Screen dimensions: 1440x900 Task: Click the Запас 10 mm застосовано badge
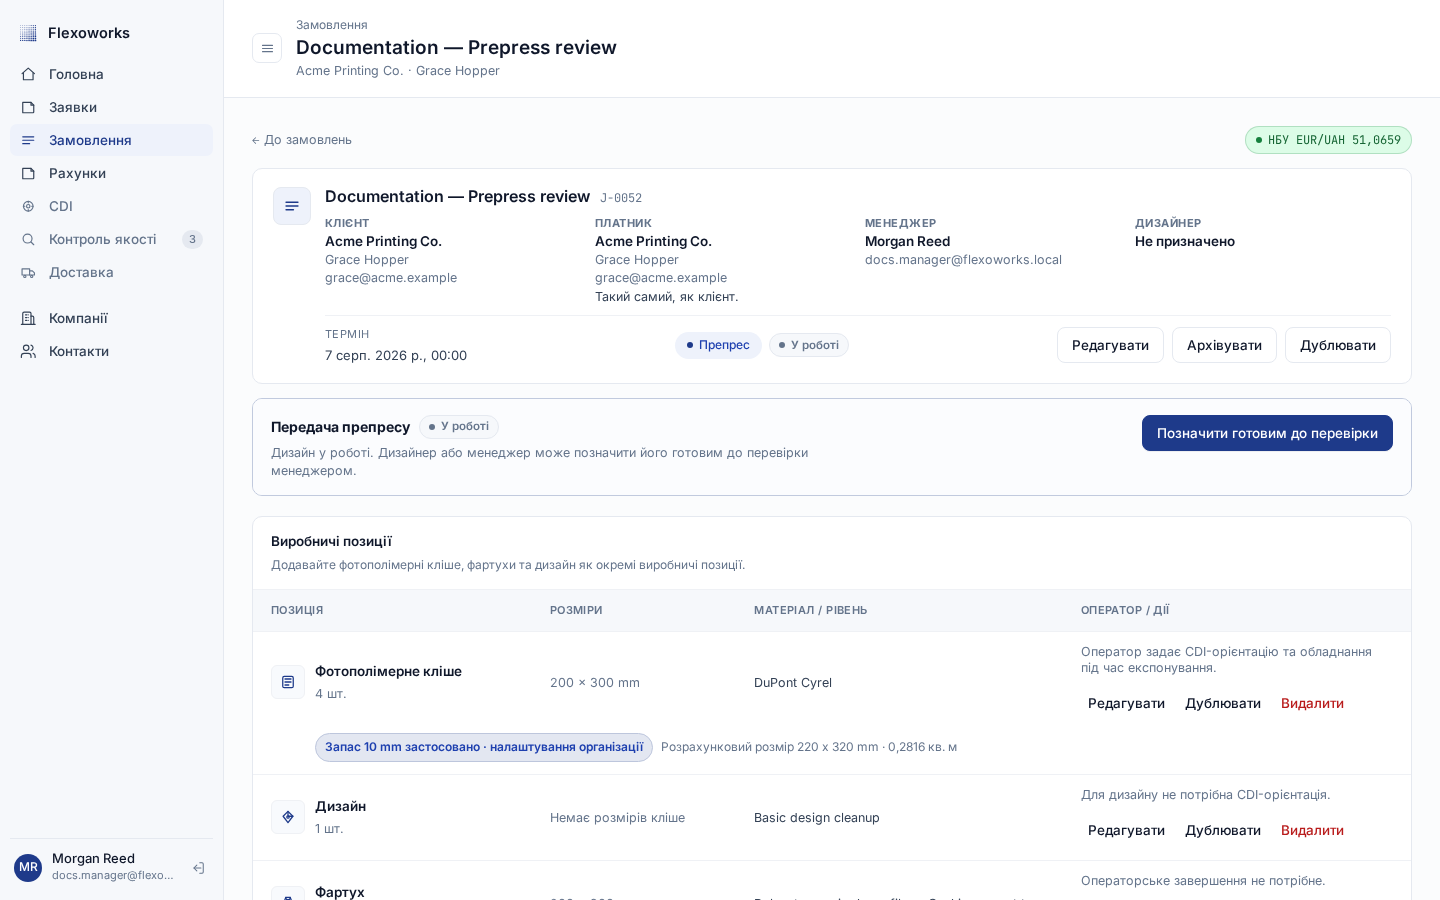point(484,747)
